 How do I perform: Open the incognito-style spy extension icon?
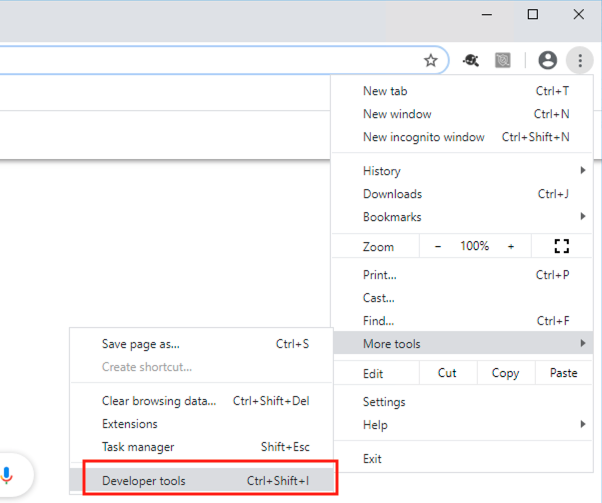pyautogui.click(x=471, y=60)
